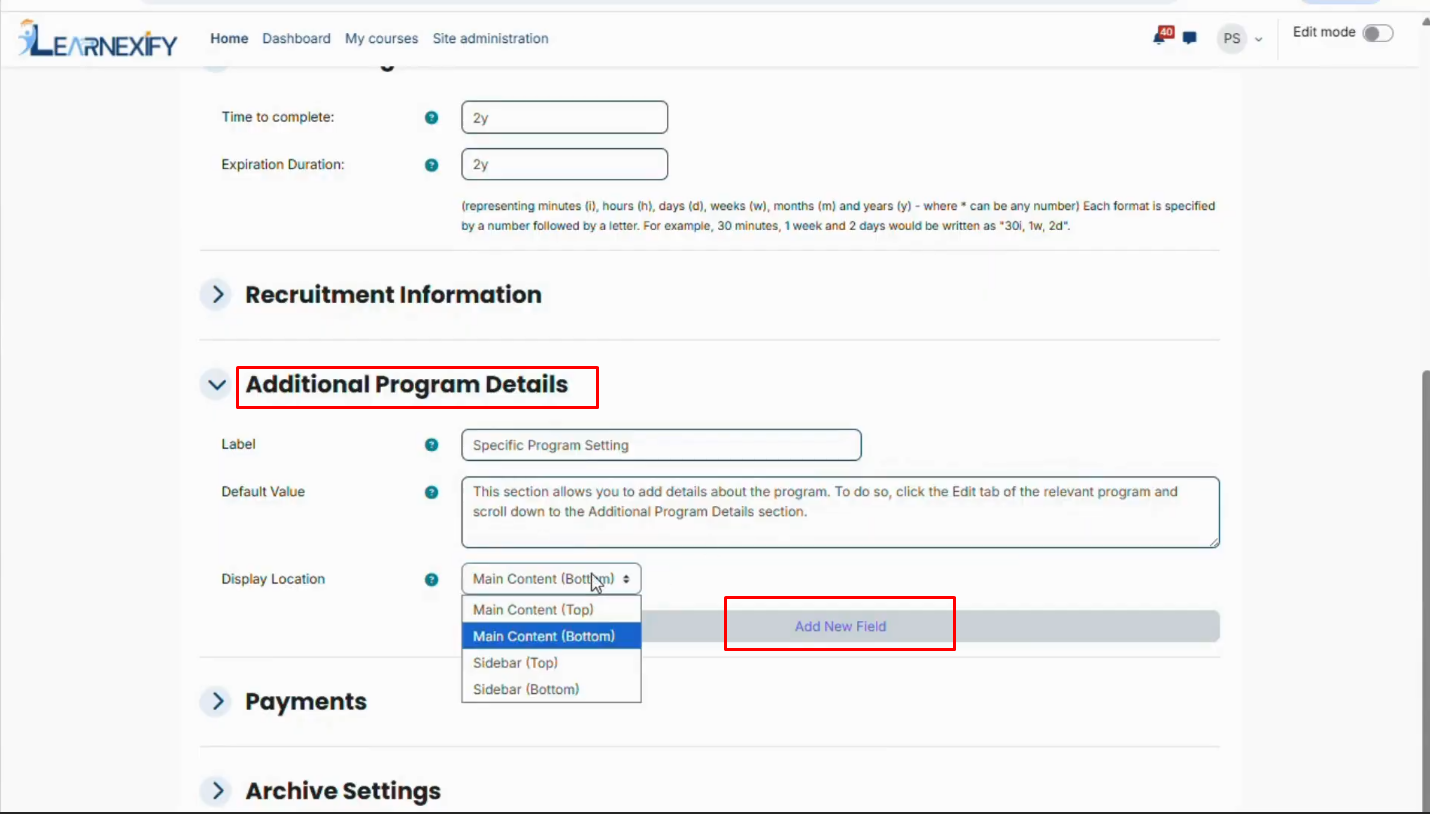Viewport: 1430px width, 814px height.
Task: Click help icon beside Display Location
Action: click(431, 579)
